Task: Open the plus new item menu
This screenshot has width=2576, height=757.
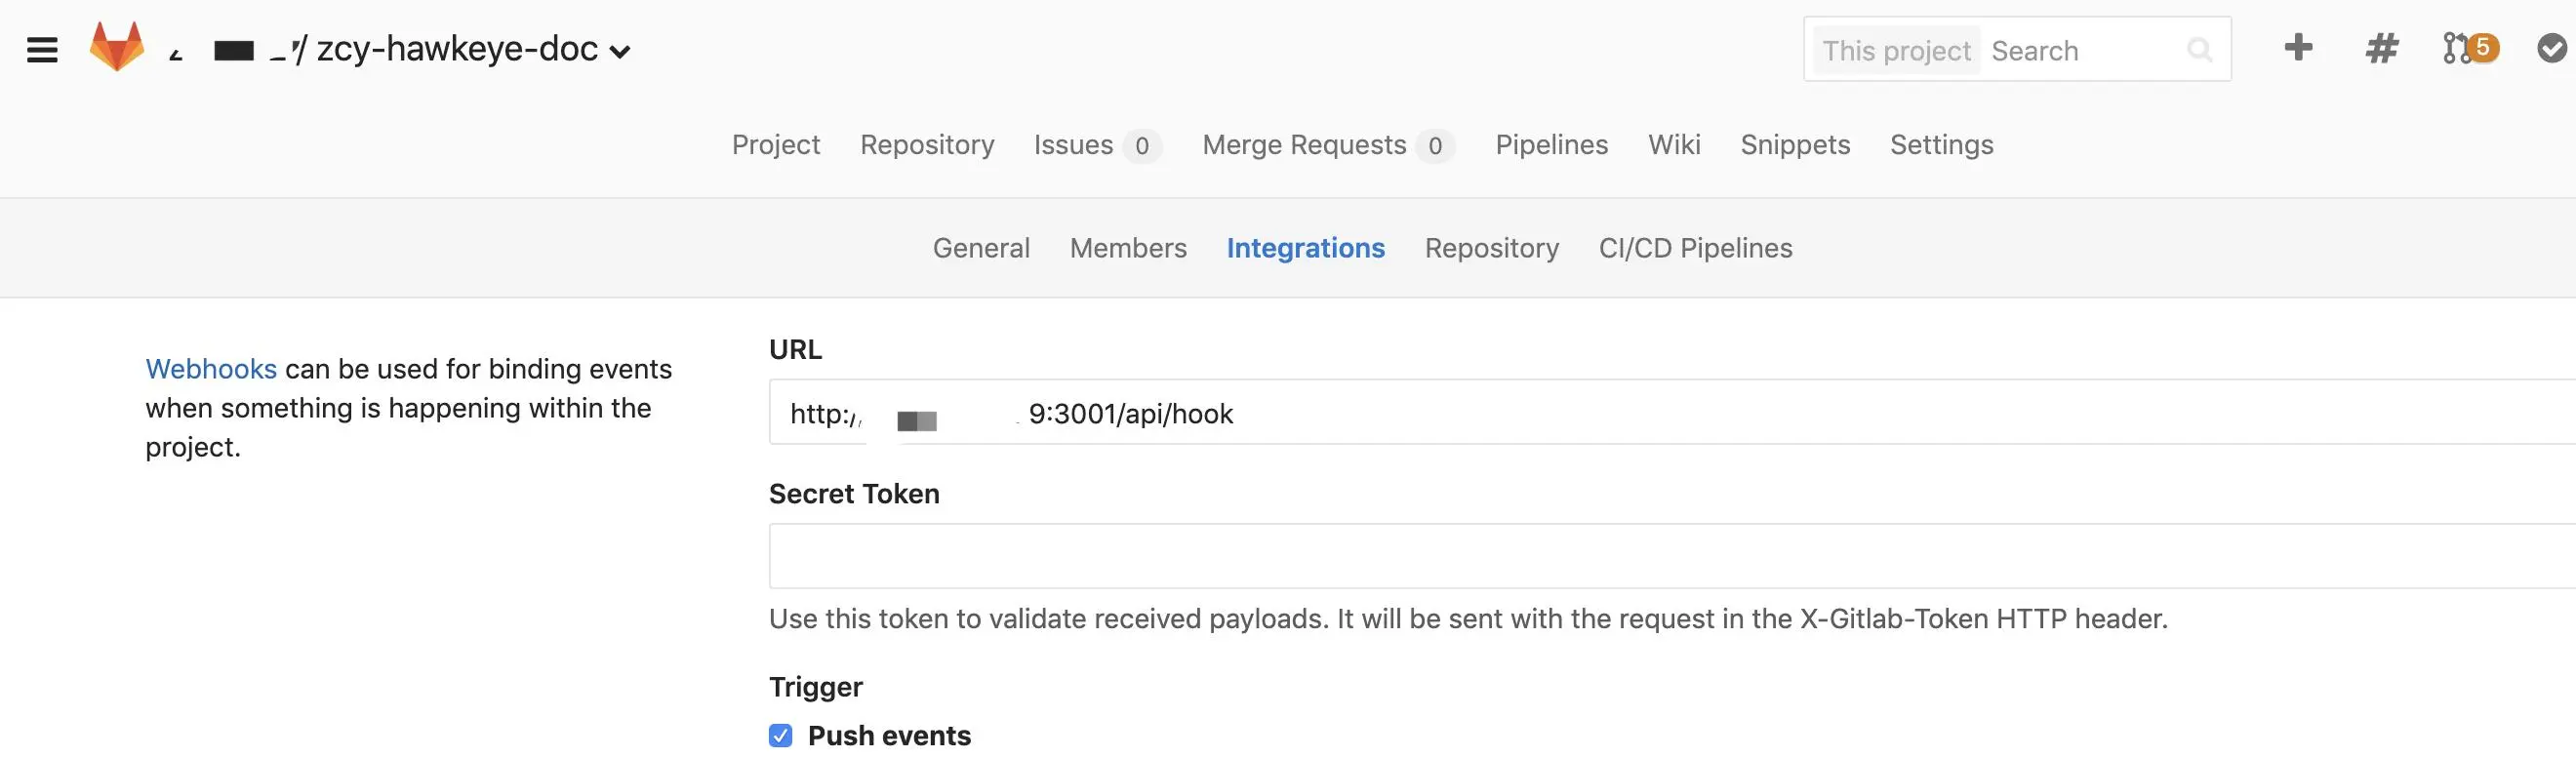Action: click(x=2298, y=47)
